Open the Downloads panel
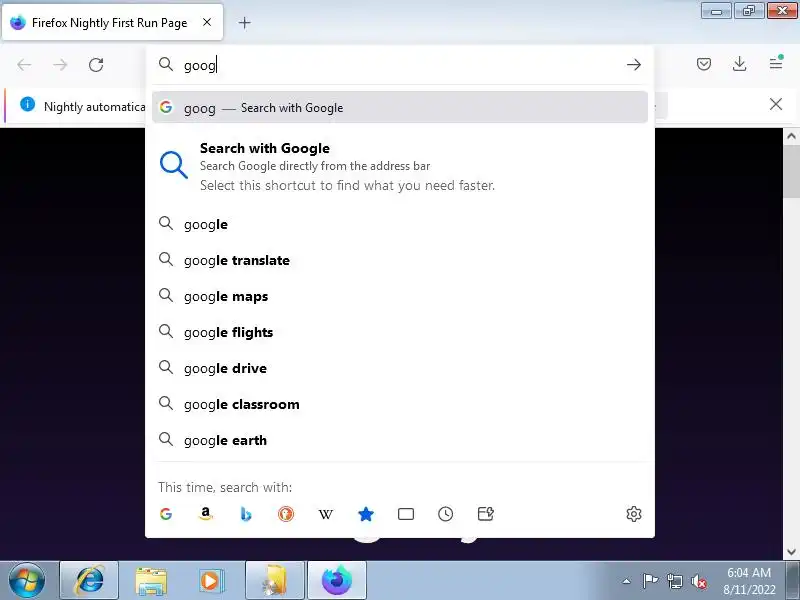This screenshot has width=800, height=600. click(x=739, y=64)
